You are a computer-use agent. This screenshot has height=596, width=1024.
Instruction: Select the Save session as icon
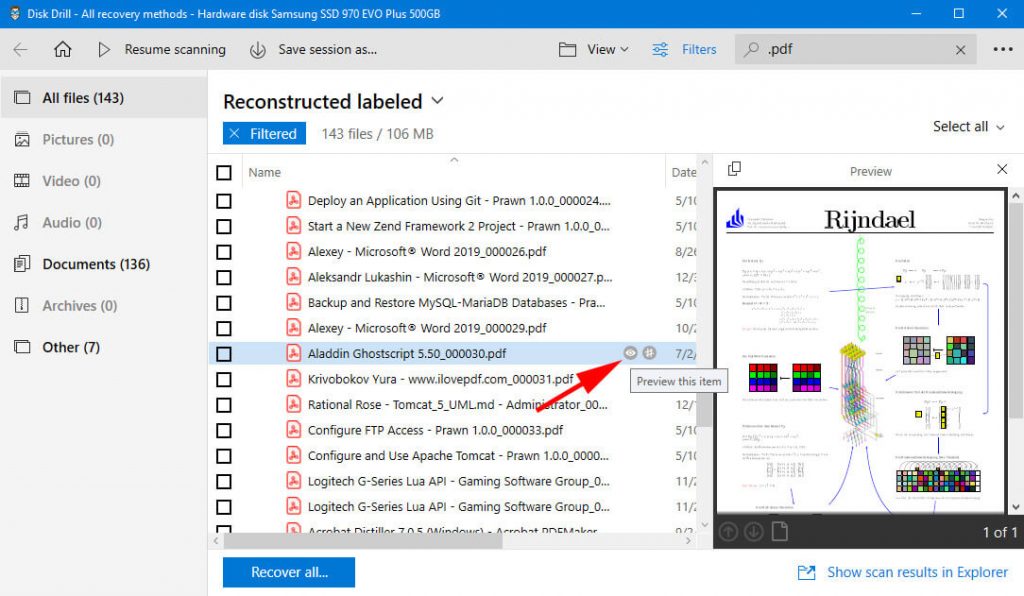[258, 48]
